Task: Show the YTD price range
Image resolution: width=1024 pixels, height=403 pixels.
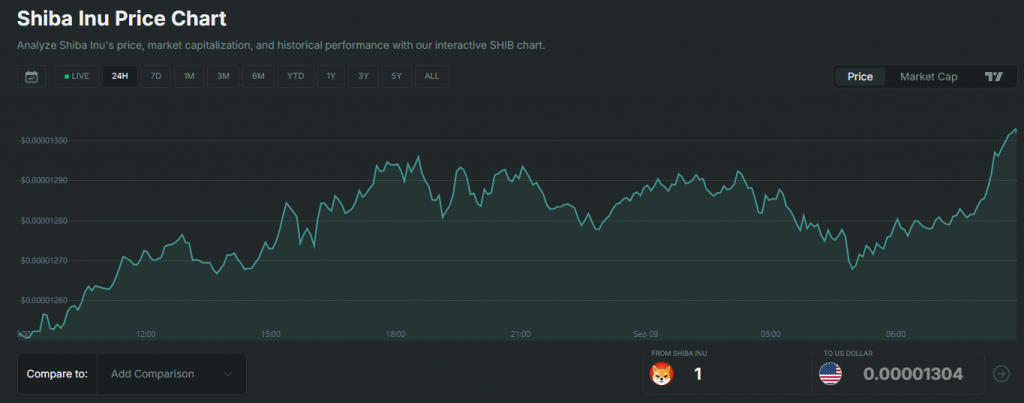Action: click(296, 76)
